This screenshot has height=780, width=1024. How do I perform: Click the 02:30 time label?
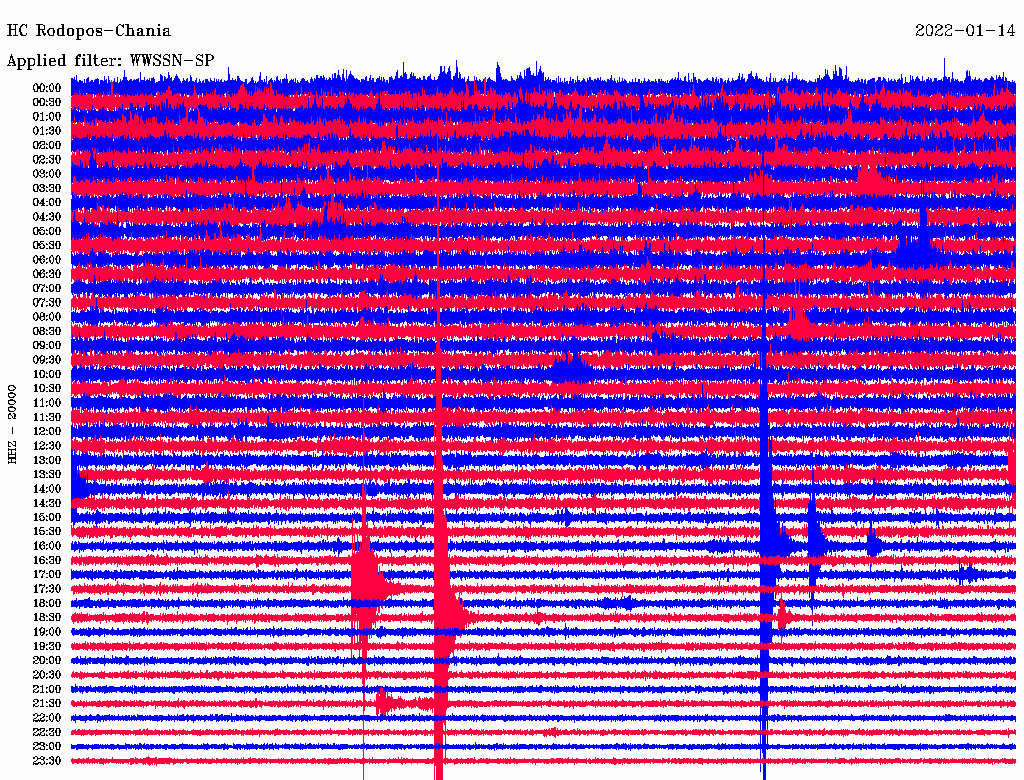tap(46, 159)
